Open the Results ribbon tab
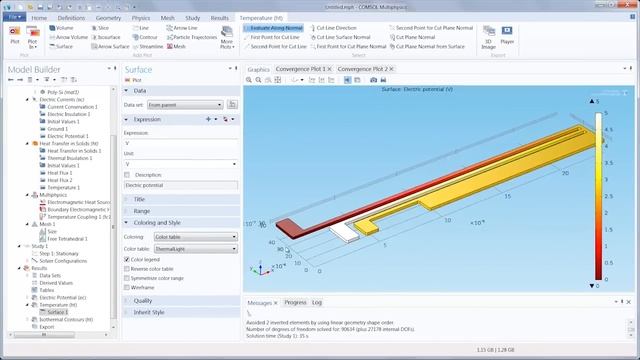This screenshot has height=360, width=640. (x=220, y=18)
